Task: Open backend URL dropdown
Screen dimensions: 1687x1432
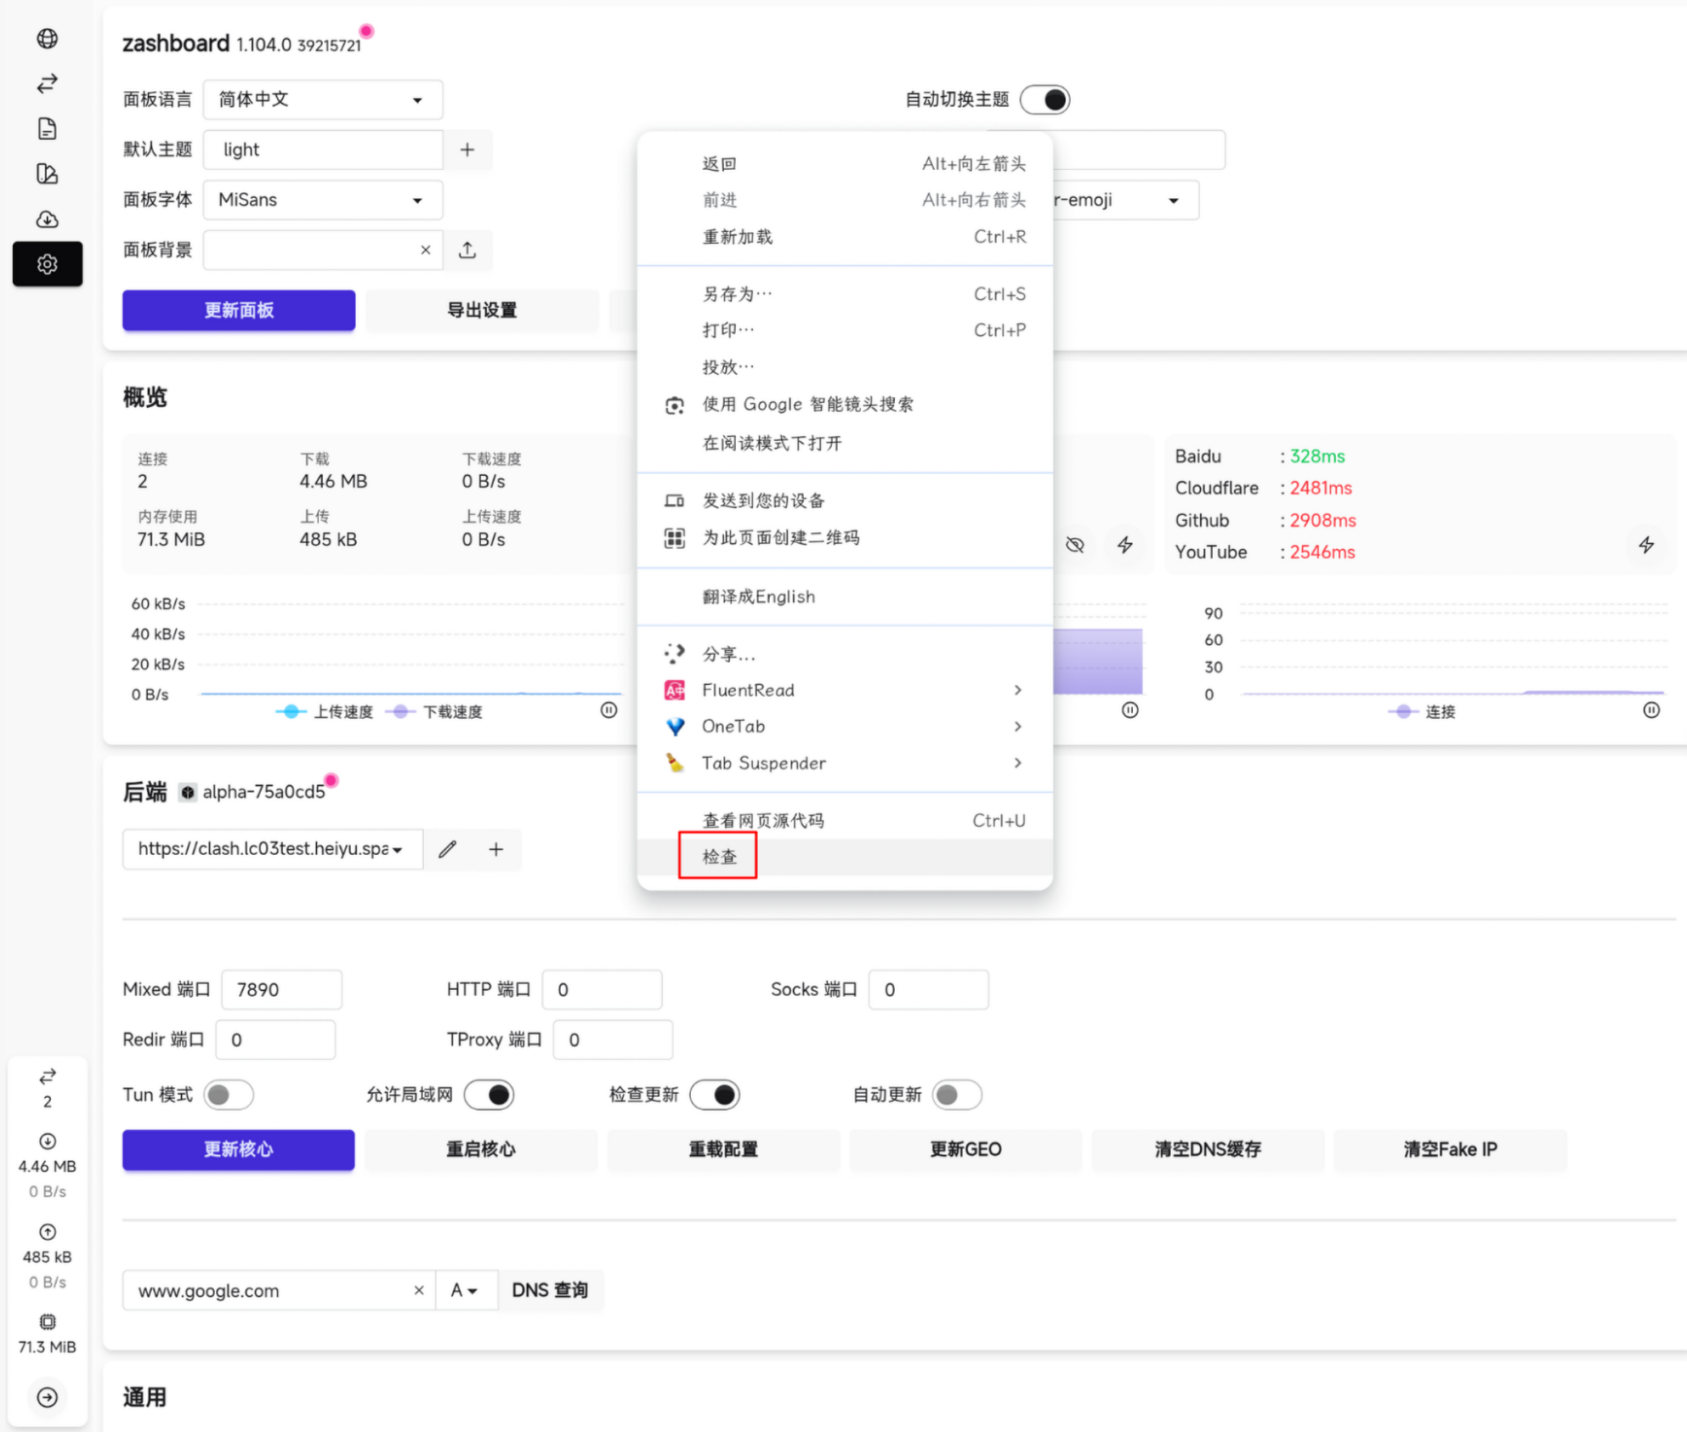Action: pyautogui.click(x=273, y=849)
